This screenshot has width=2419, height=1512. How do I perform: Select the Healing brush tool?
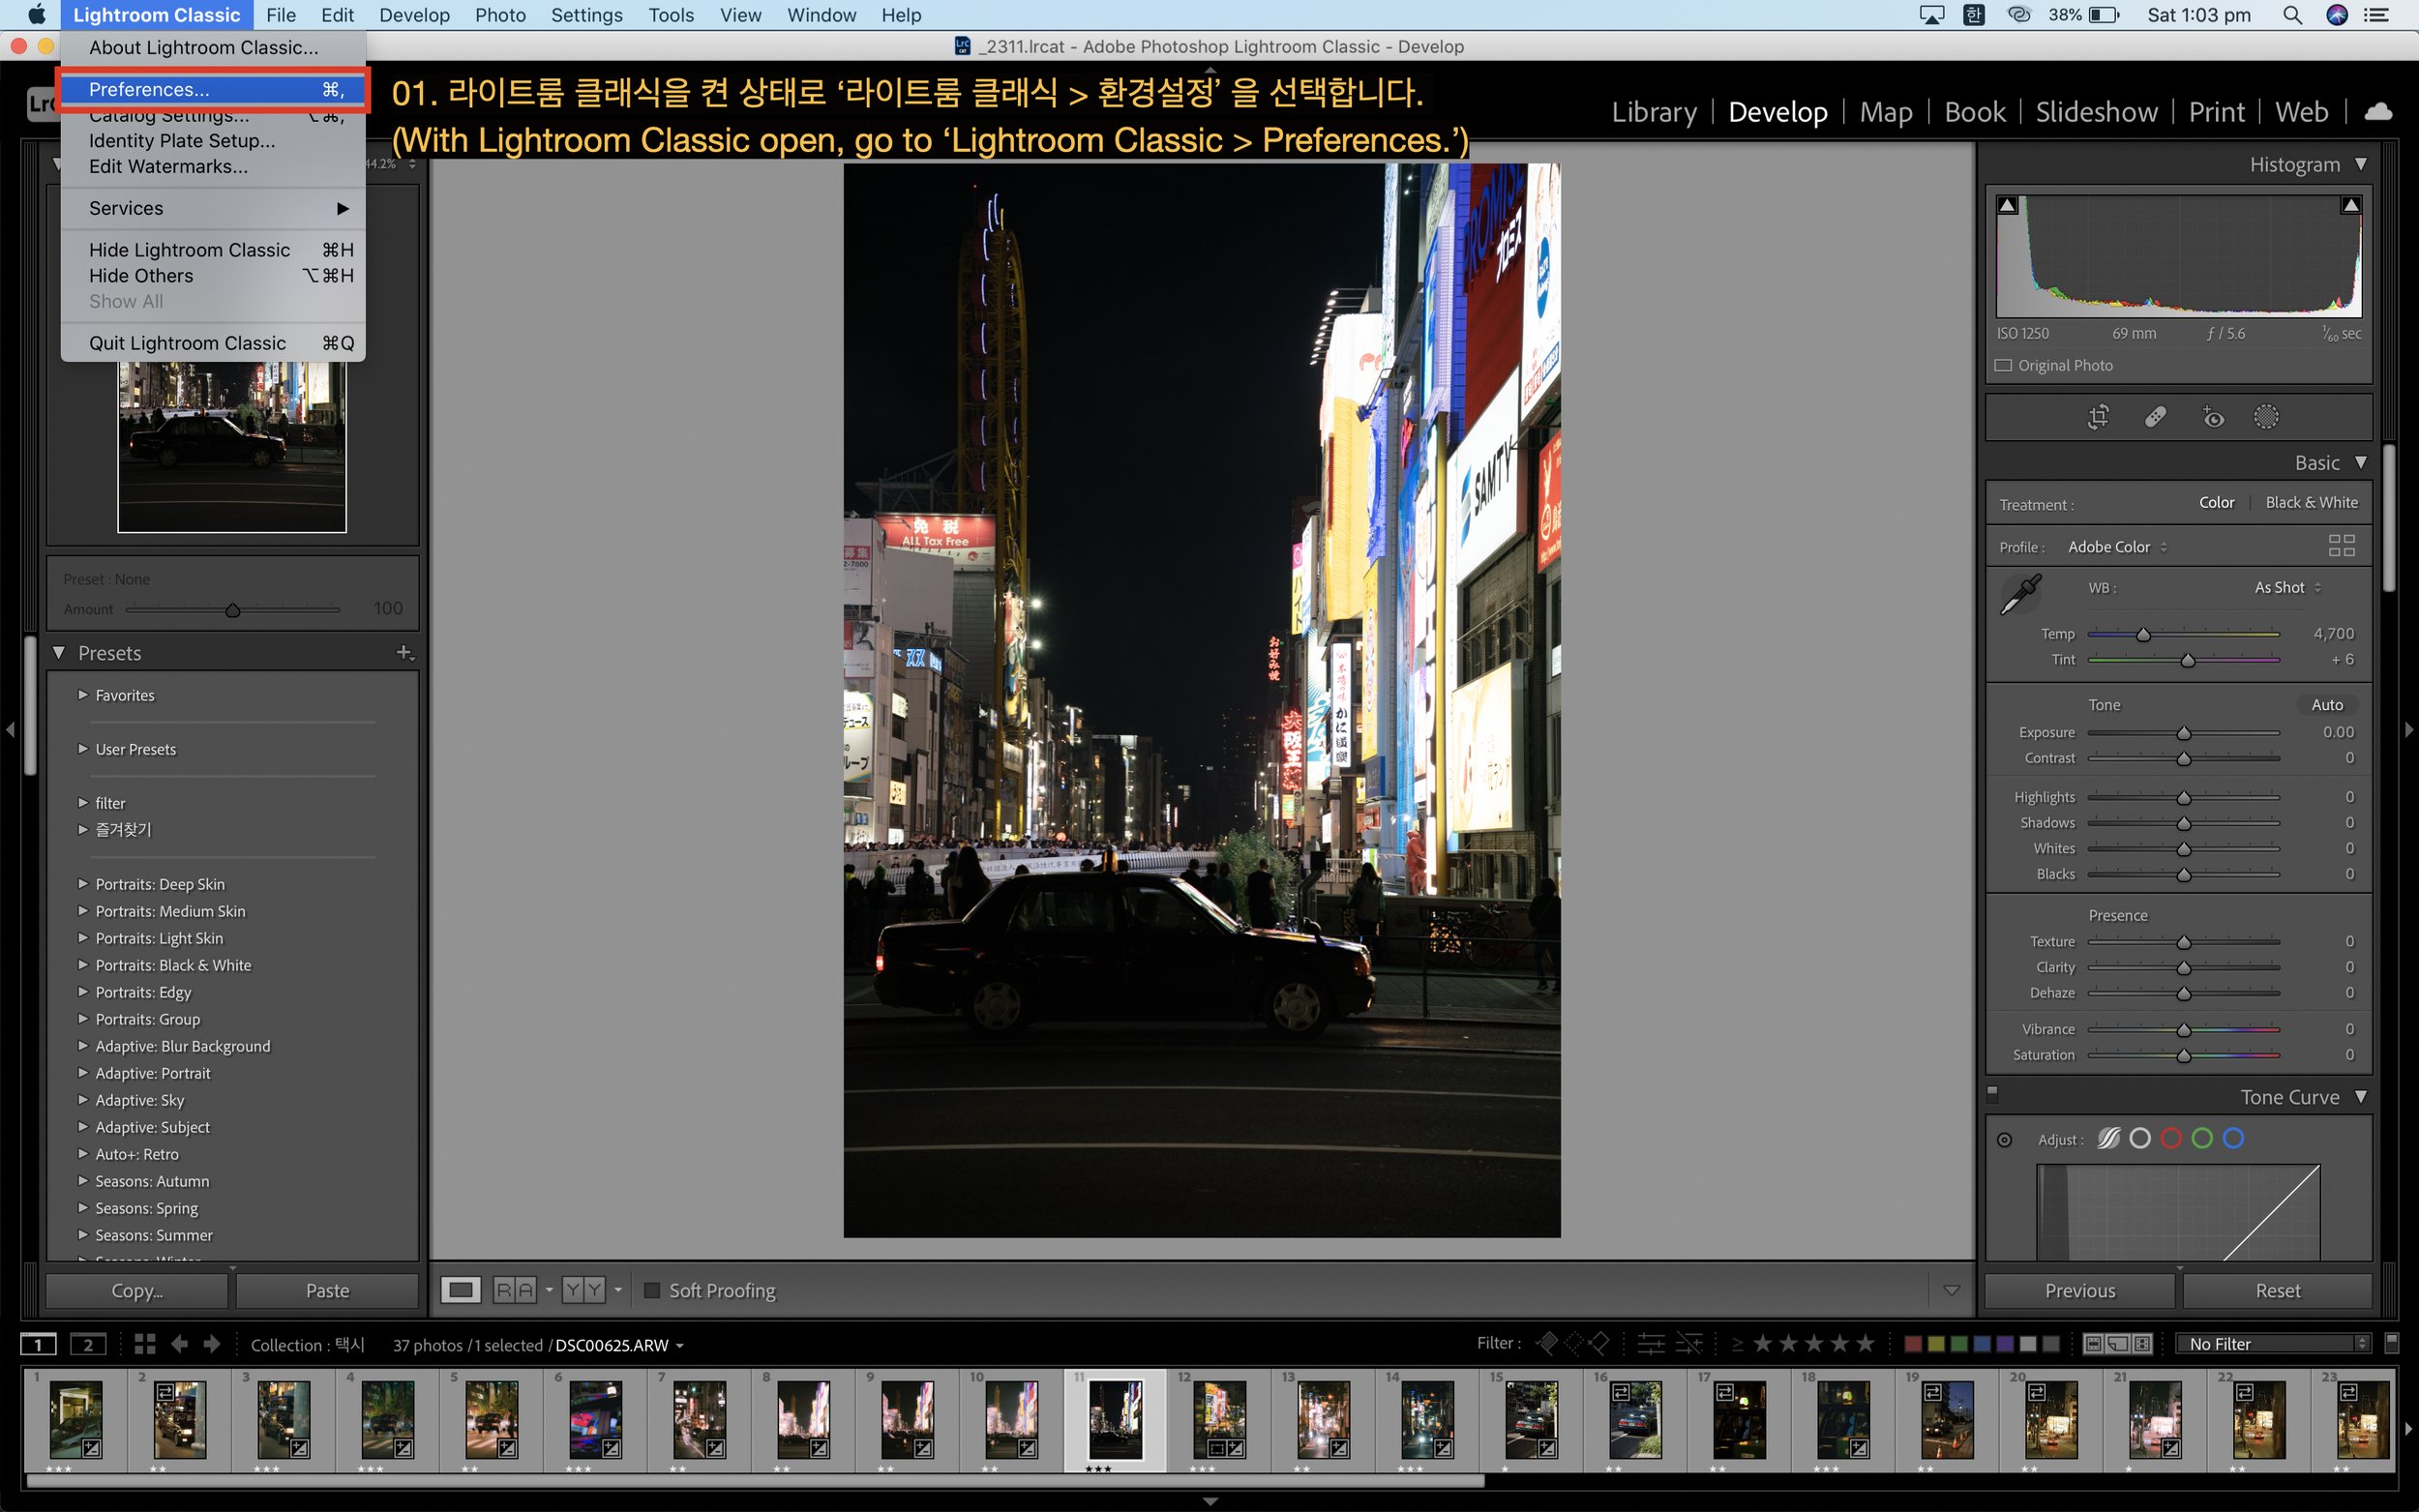click(2155, 417)
